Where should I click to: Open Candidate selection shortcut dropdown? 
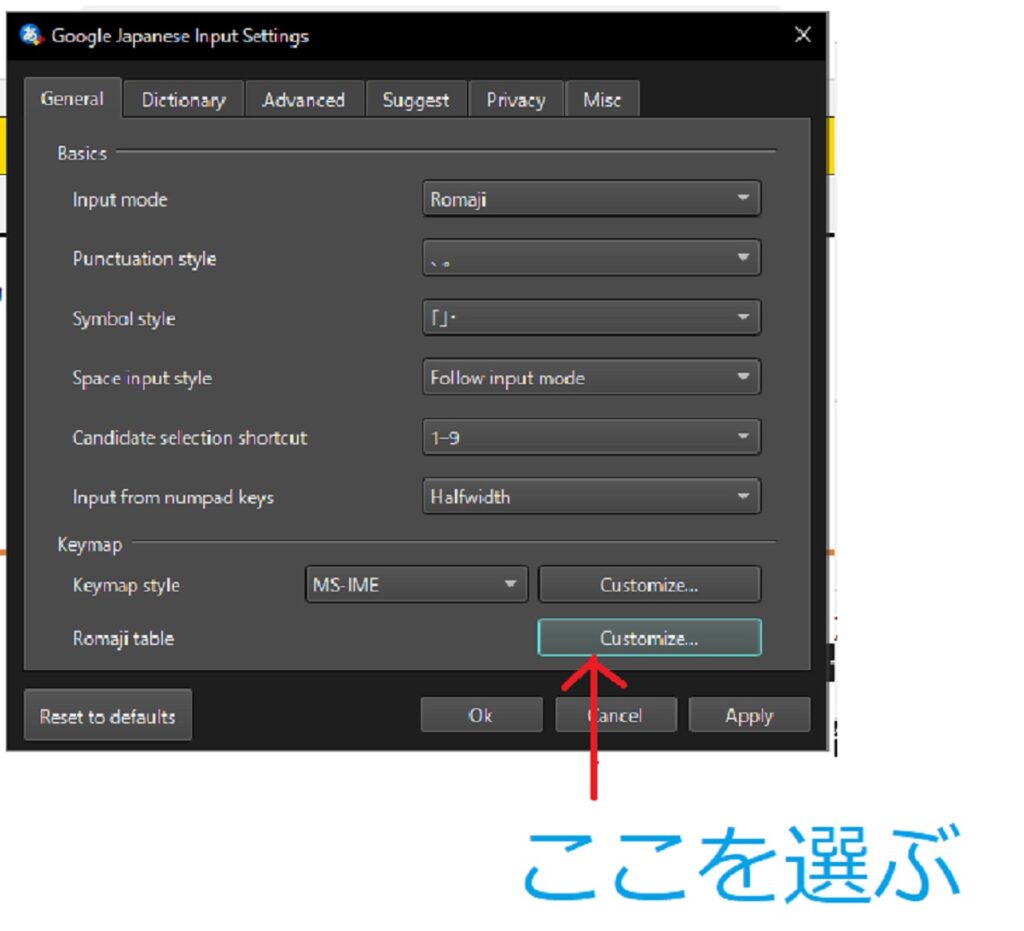pyautogui.click(x=591, y=437)
